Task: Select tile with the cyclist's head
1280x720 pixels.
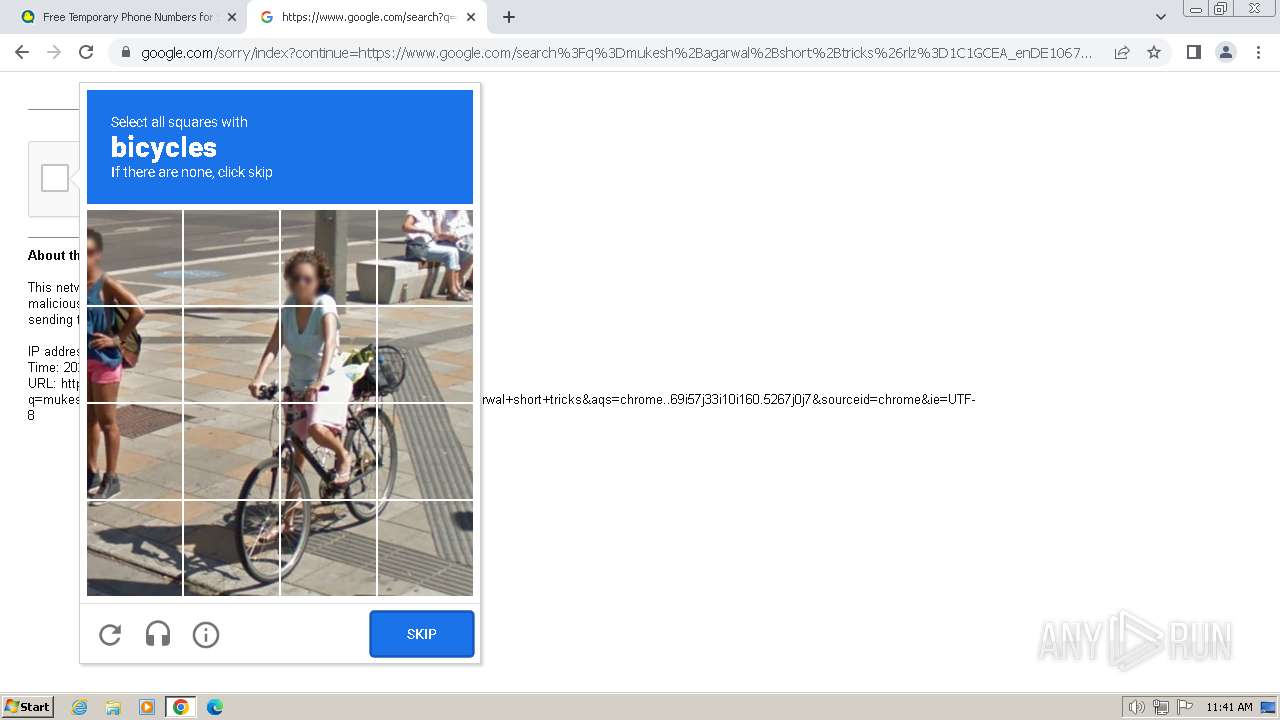Action: (328, 257)
